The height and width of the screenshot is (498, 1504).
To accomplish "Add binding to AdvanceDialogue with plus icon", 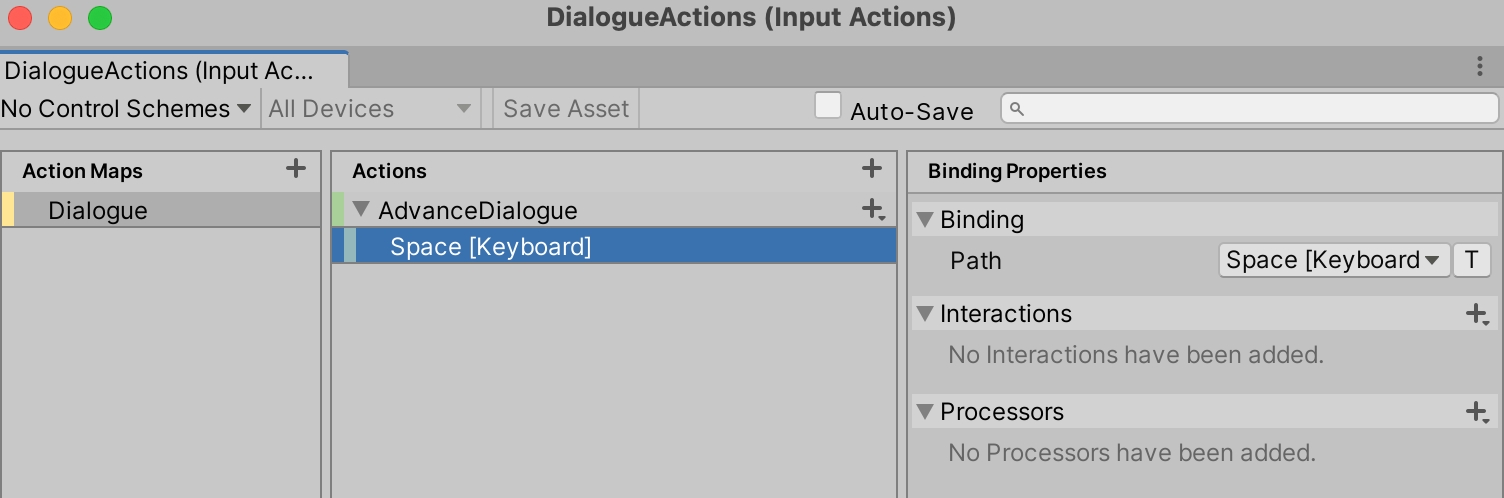I will 873,210.
